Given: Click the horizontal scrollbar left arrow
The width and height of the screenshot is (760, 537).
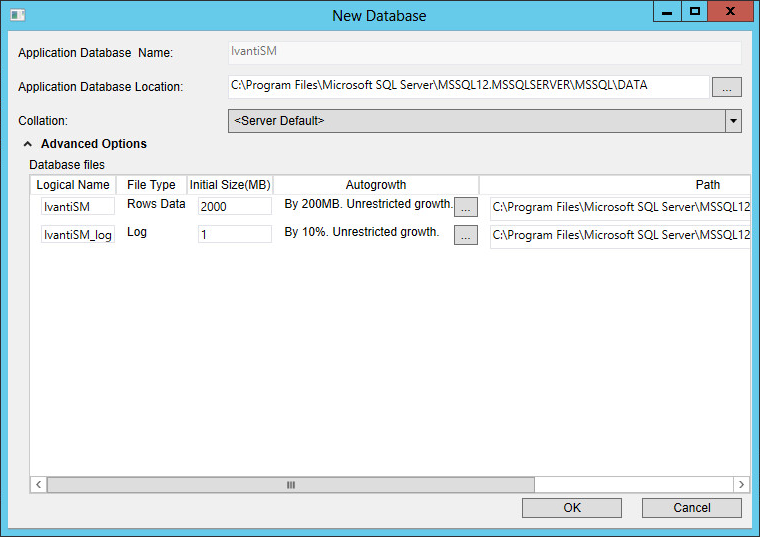Looking at the screenshot, I should (x=39, y=485).
